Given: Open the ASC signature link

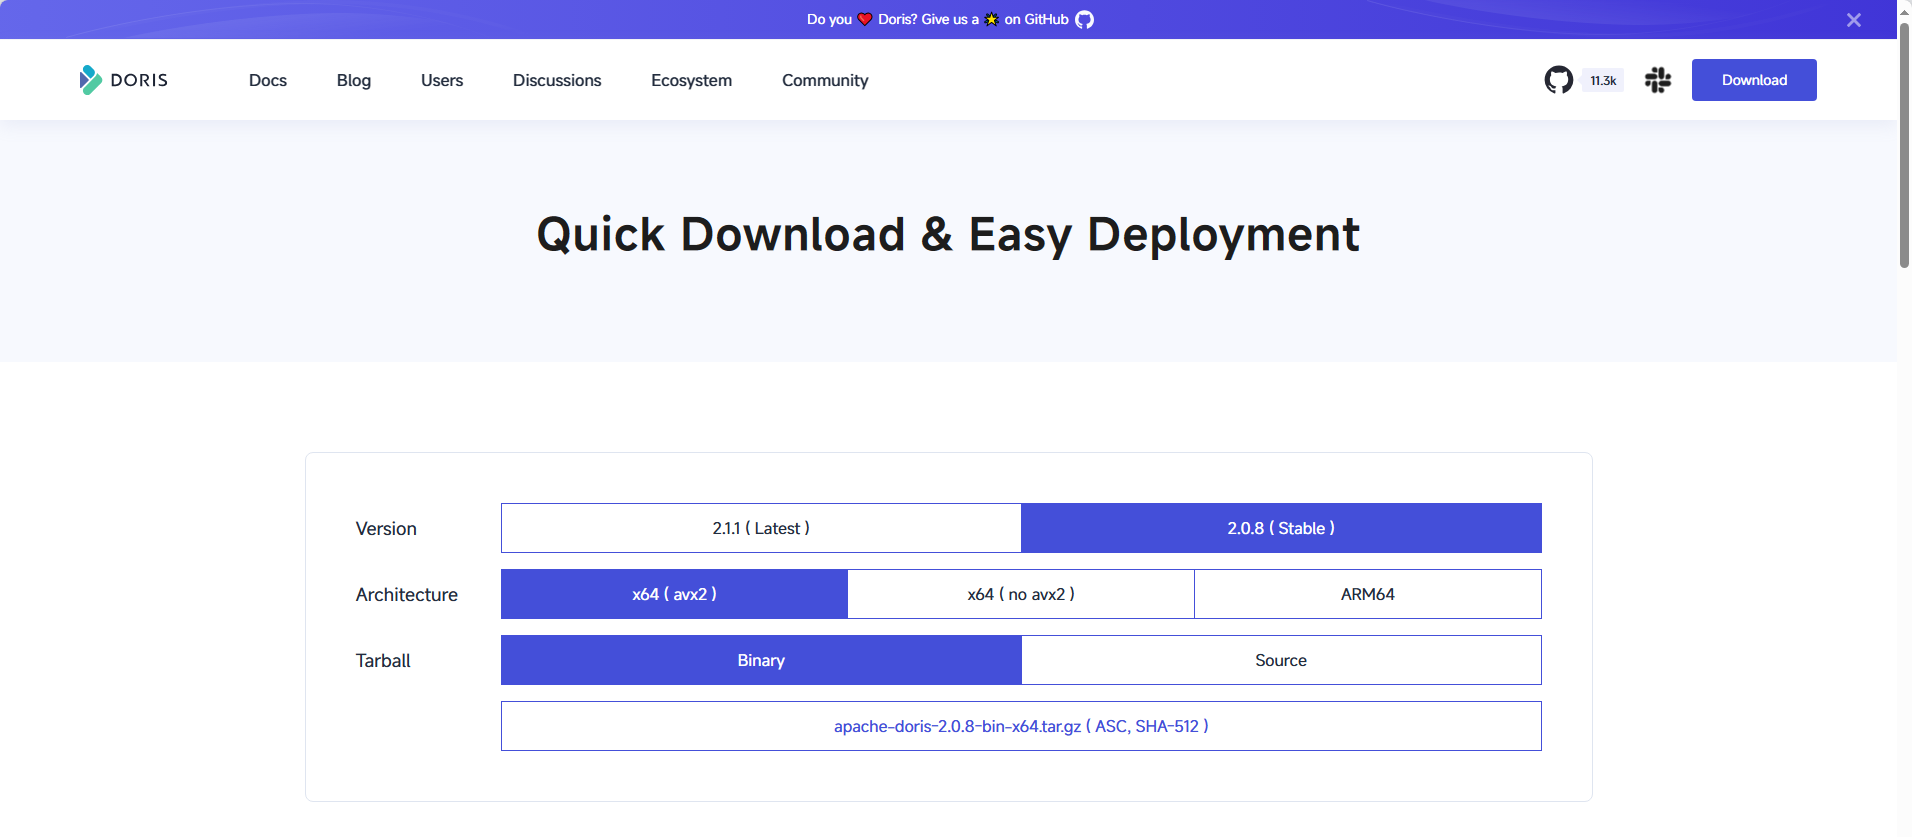Looking at the screenshot, I should click(x=1110, y=726).
